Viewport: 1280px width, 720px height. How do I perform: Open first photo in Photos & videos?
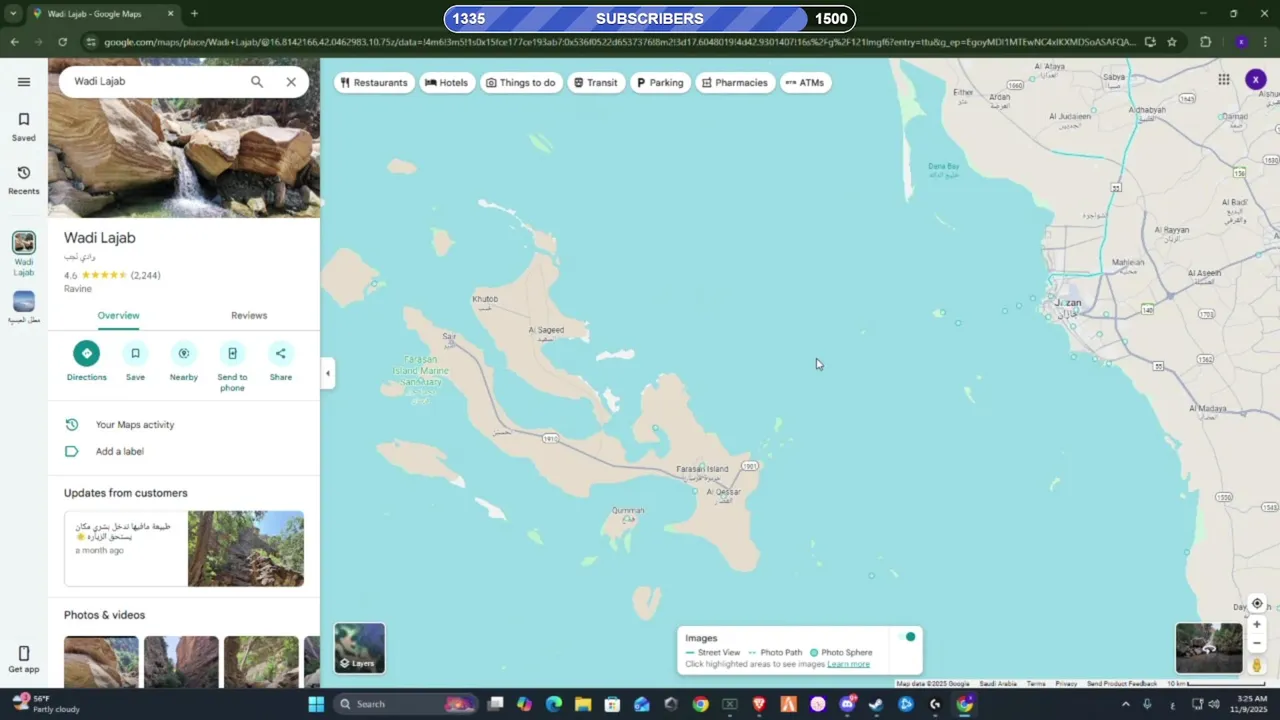(101, 662)
